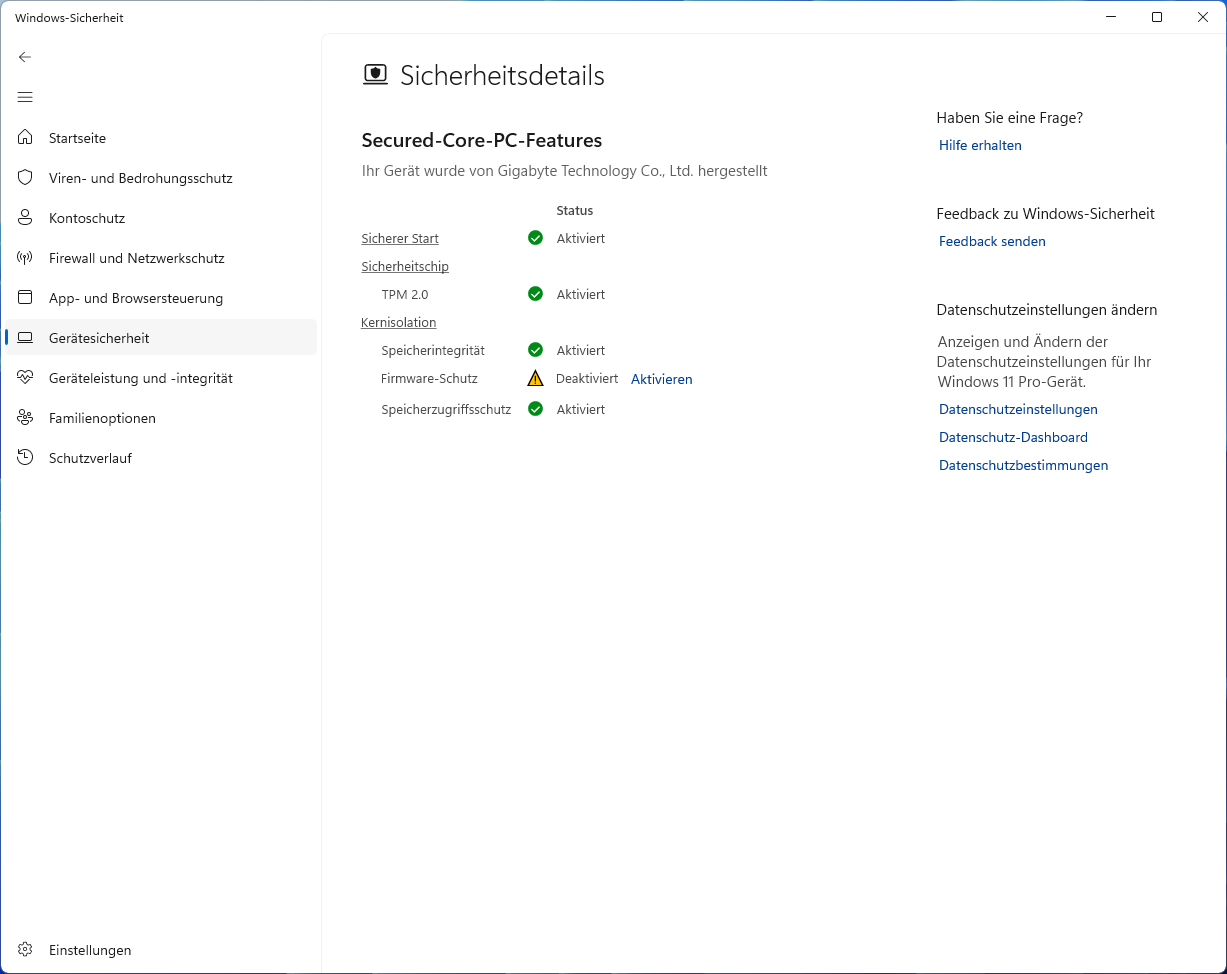Screen dimensions: 1227x974
Task: Select the Geräteleistung heart icon
Action: pyautogui.click(x=25, y=378)
